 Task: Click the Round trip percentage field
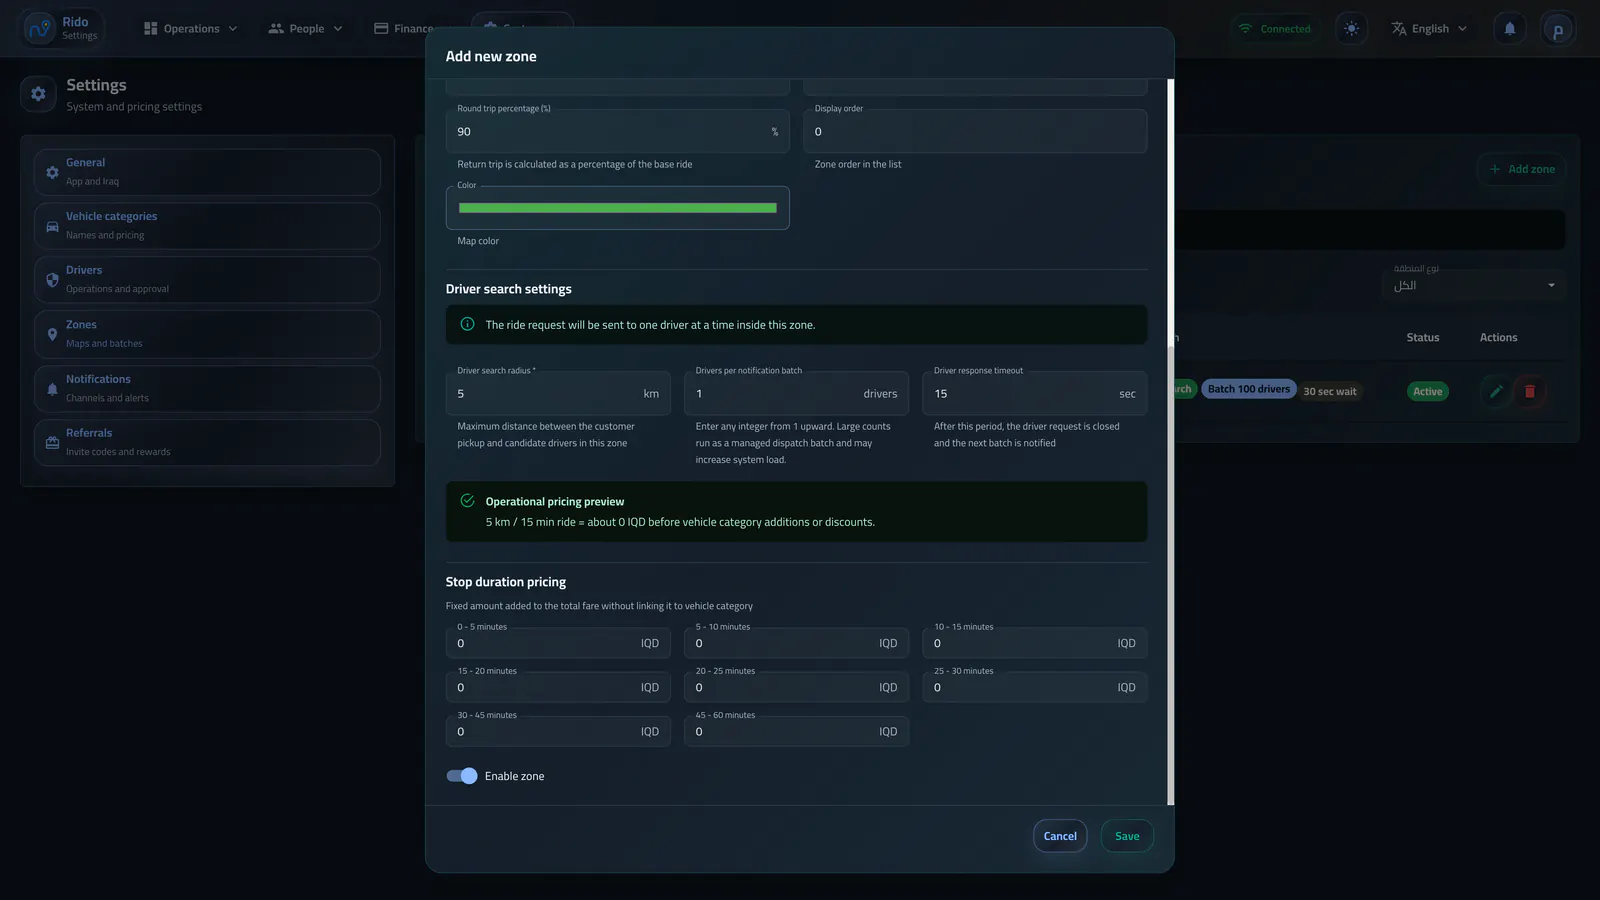tap(617, 131)
